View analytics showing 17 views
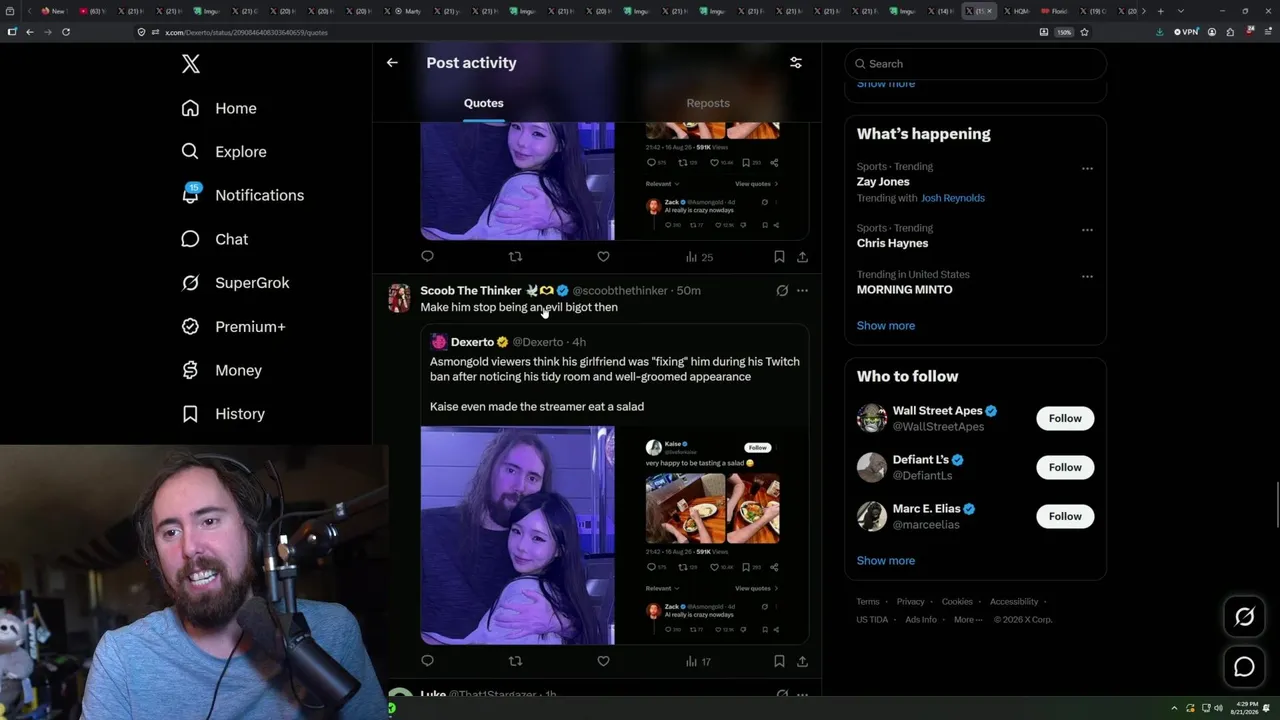The height and width of the screenshot is (720, 1280). [x=698, y=661]
